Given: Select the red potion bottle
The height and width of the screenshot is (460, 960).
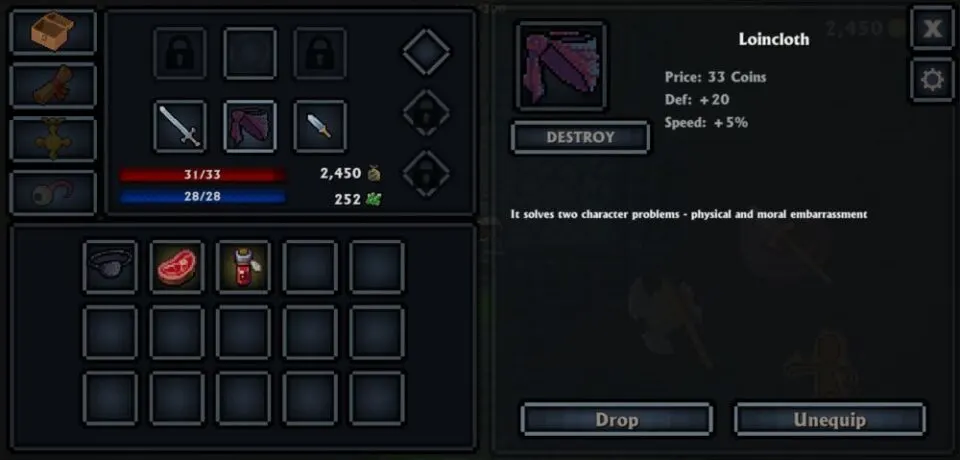Looking at the screenshot, I should pyautogui.click(x=243, y=267).
